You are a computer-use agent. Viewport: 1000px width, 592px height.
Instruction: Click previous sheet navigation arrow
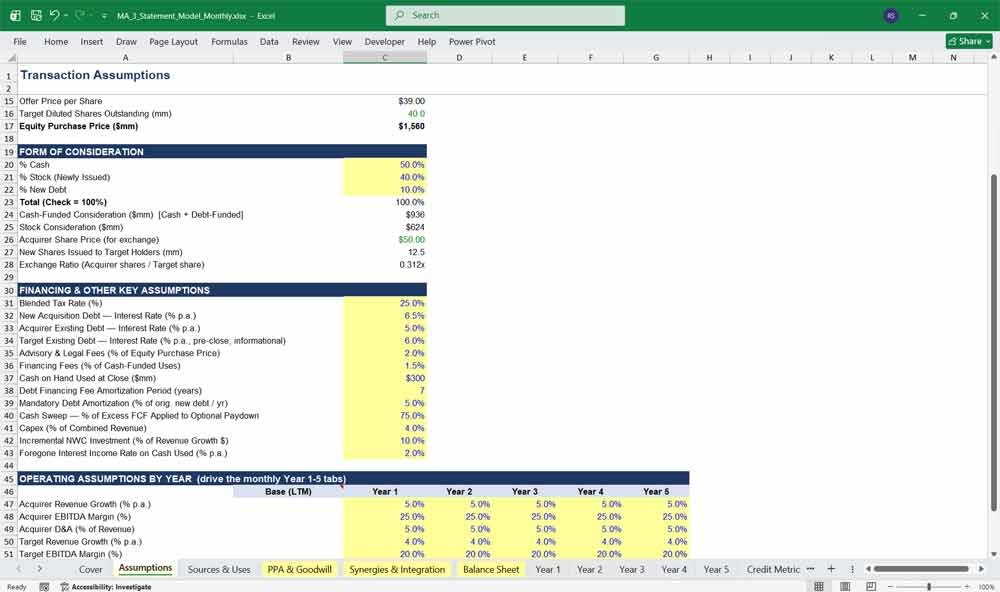tap(18, 568)
